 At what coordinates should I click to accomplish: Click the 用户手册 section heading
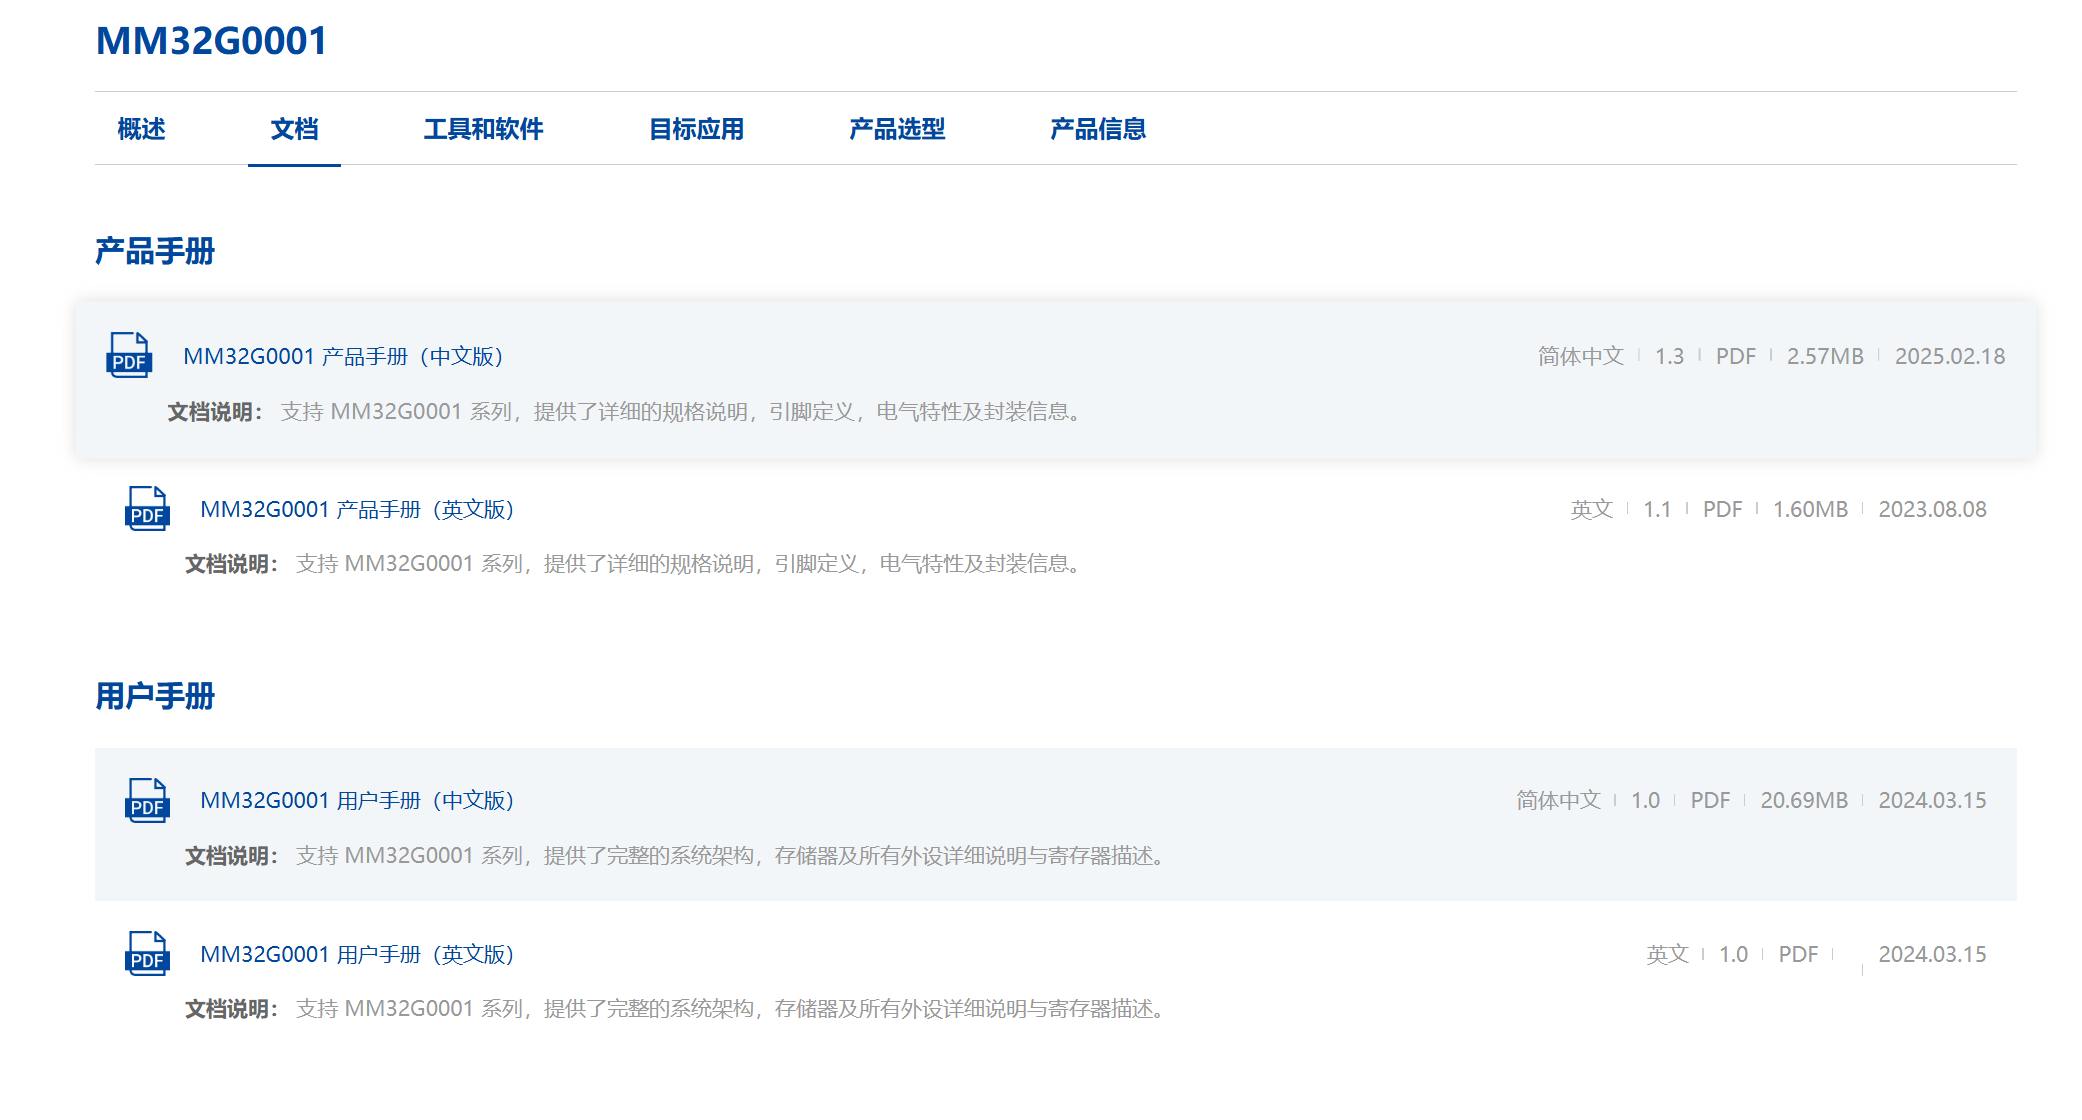tap(155, 696)
